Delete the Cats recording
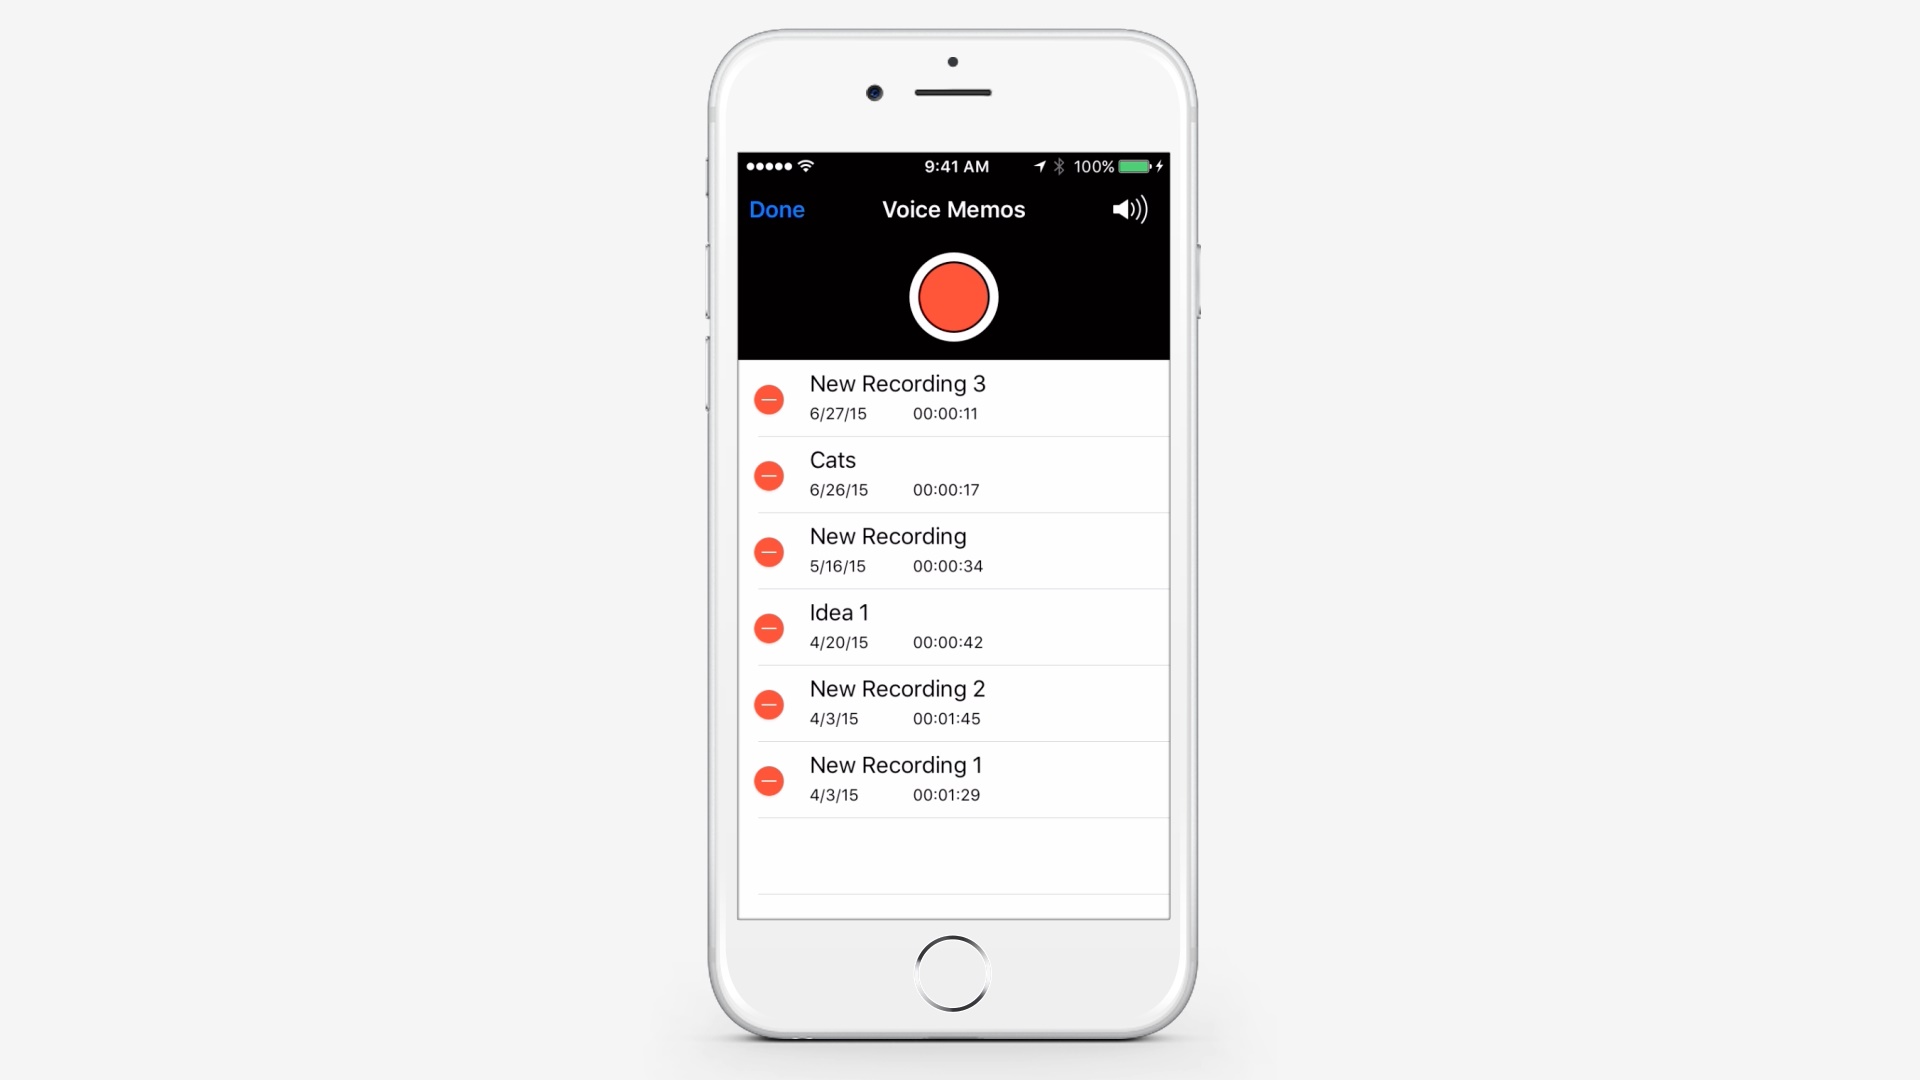The height and width of the screenshot is (1080, 1920). click(769, 475)
